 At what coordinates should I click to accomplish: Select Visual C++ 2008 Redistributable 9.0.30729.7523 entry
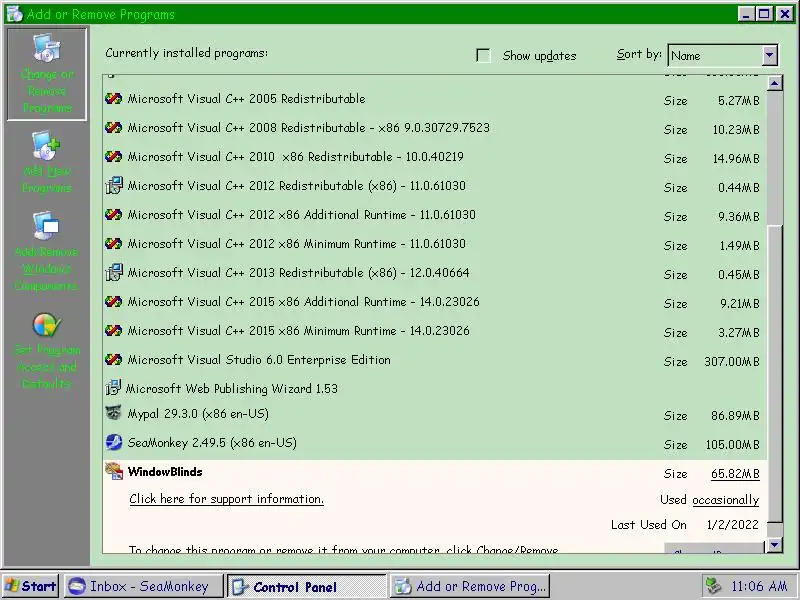coord(434,128)
